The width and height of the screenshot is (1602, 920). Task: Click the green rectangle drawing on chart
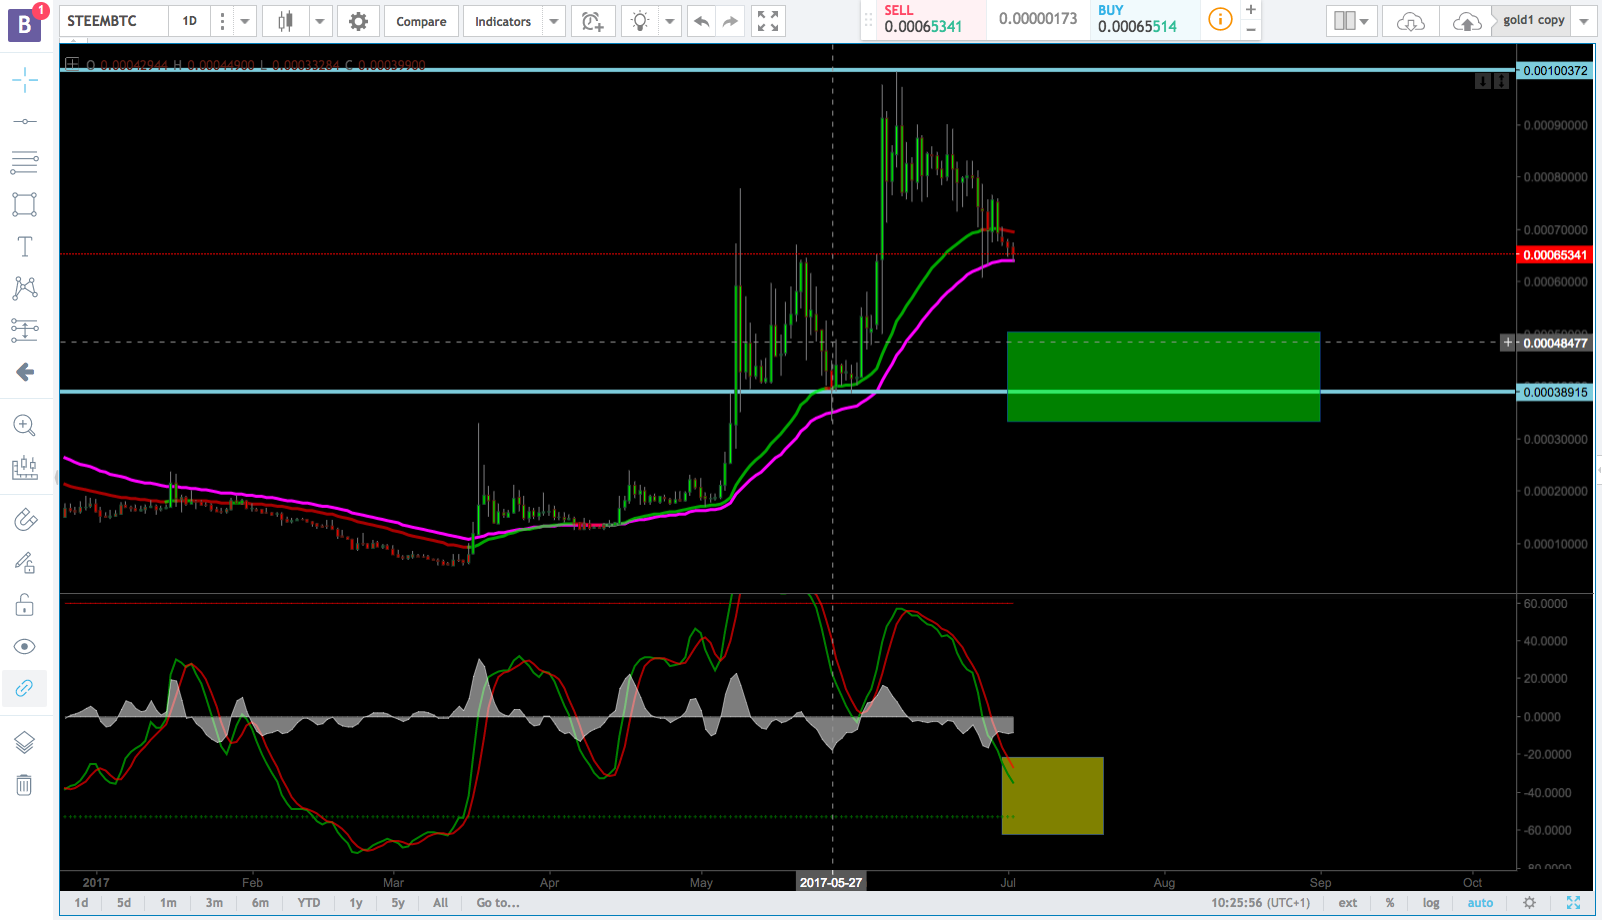point(1163,377)
